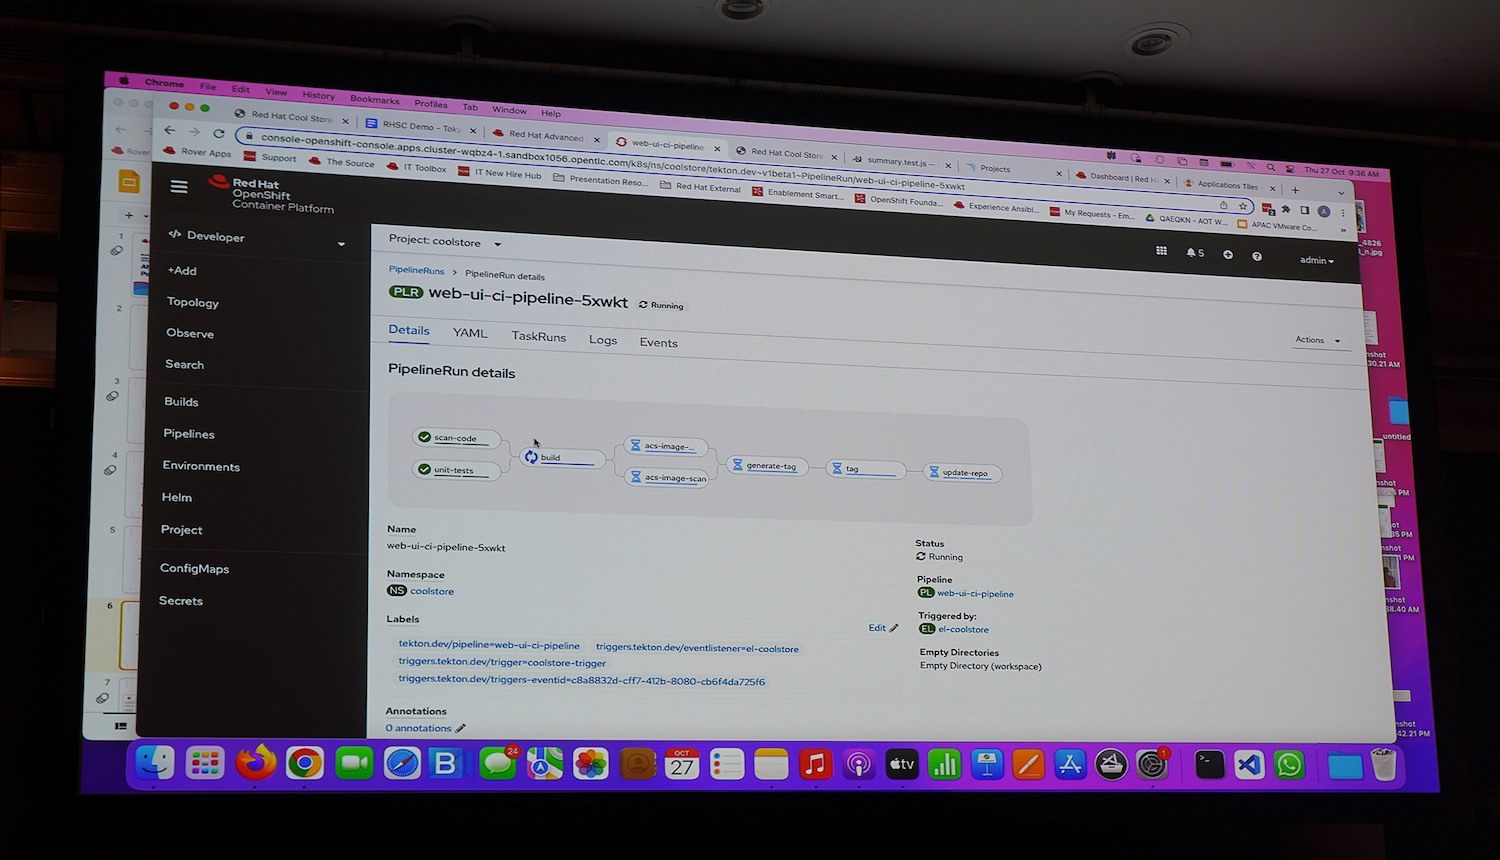The width and height of the screenshot is (1500, 860).
Task: Open the History menu in macOS menu bar
Action: pos(318,95)
